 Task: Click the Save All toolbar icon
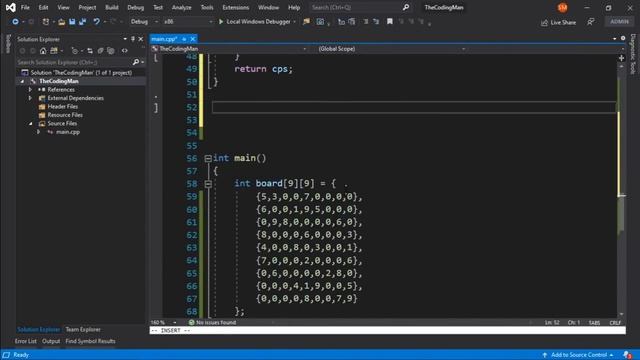pos(82,22)
